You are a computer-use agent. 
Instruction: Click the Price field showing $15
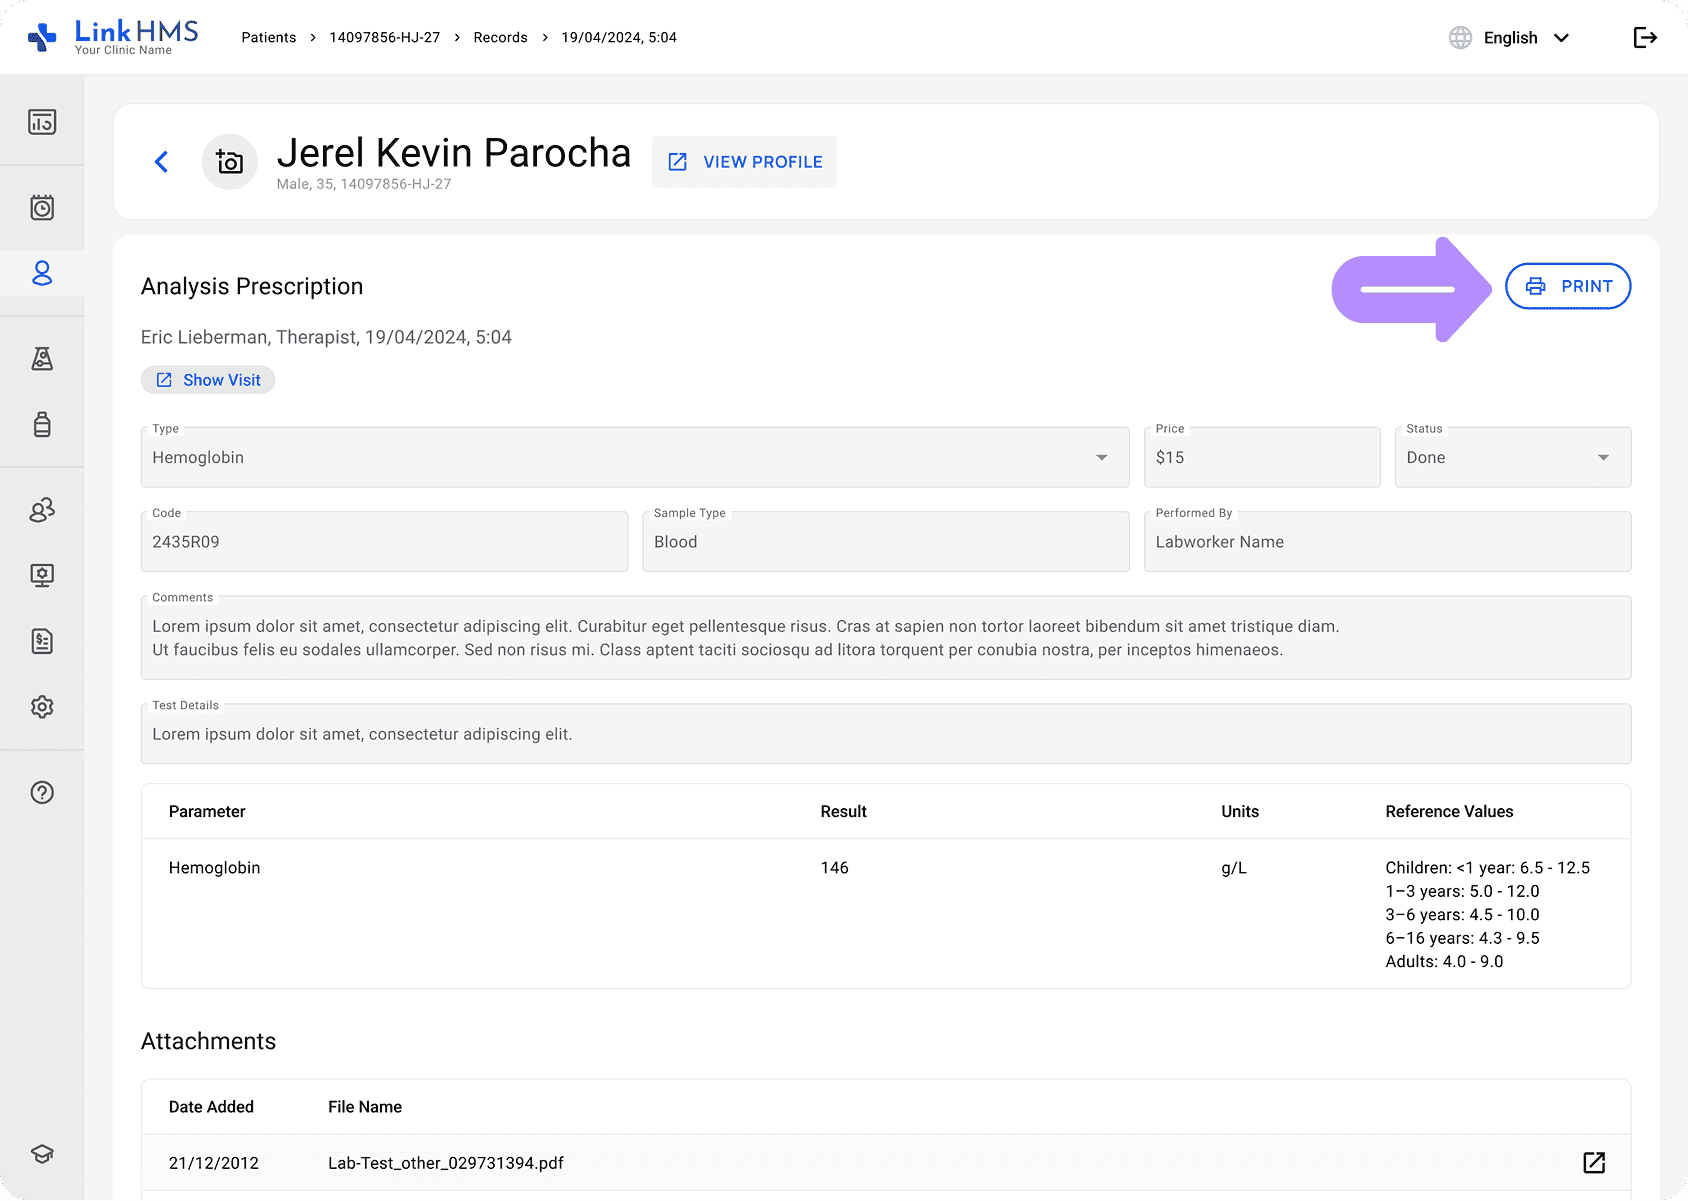click(1261, 458)
